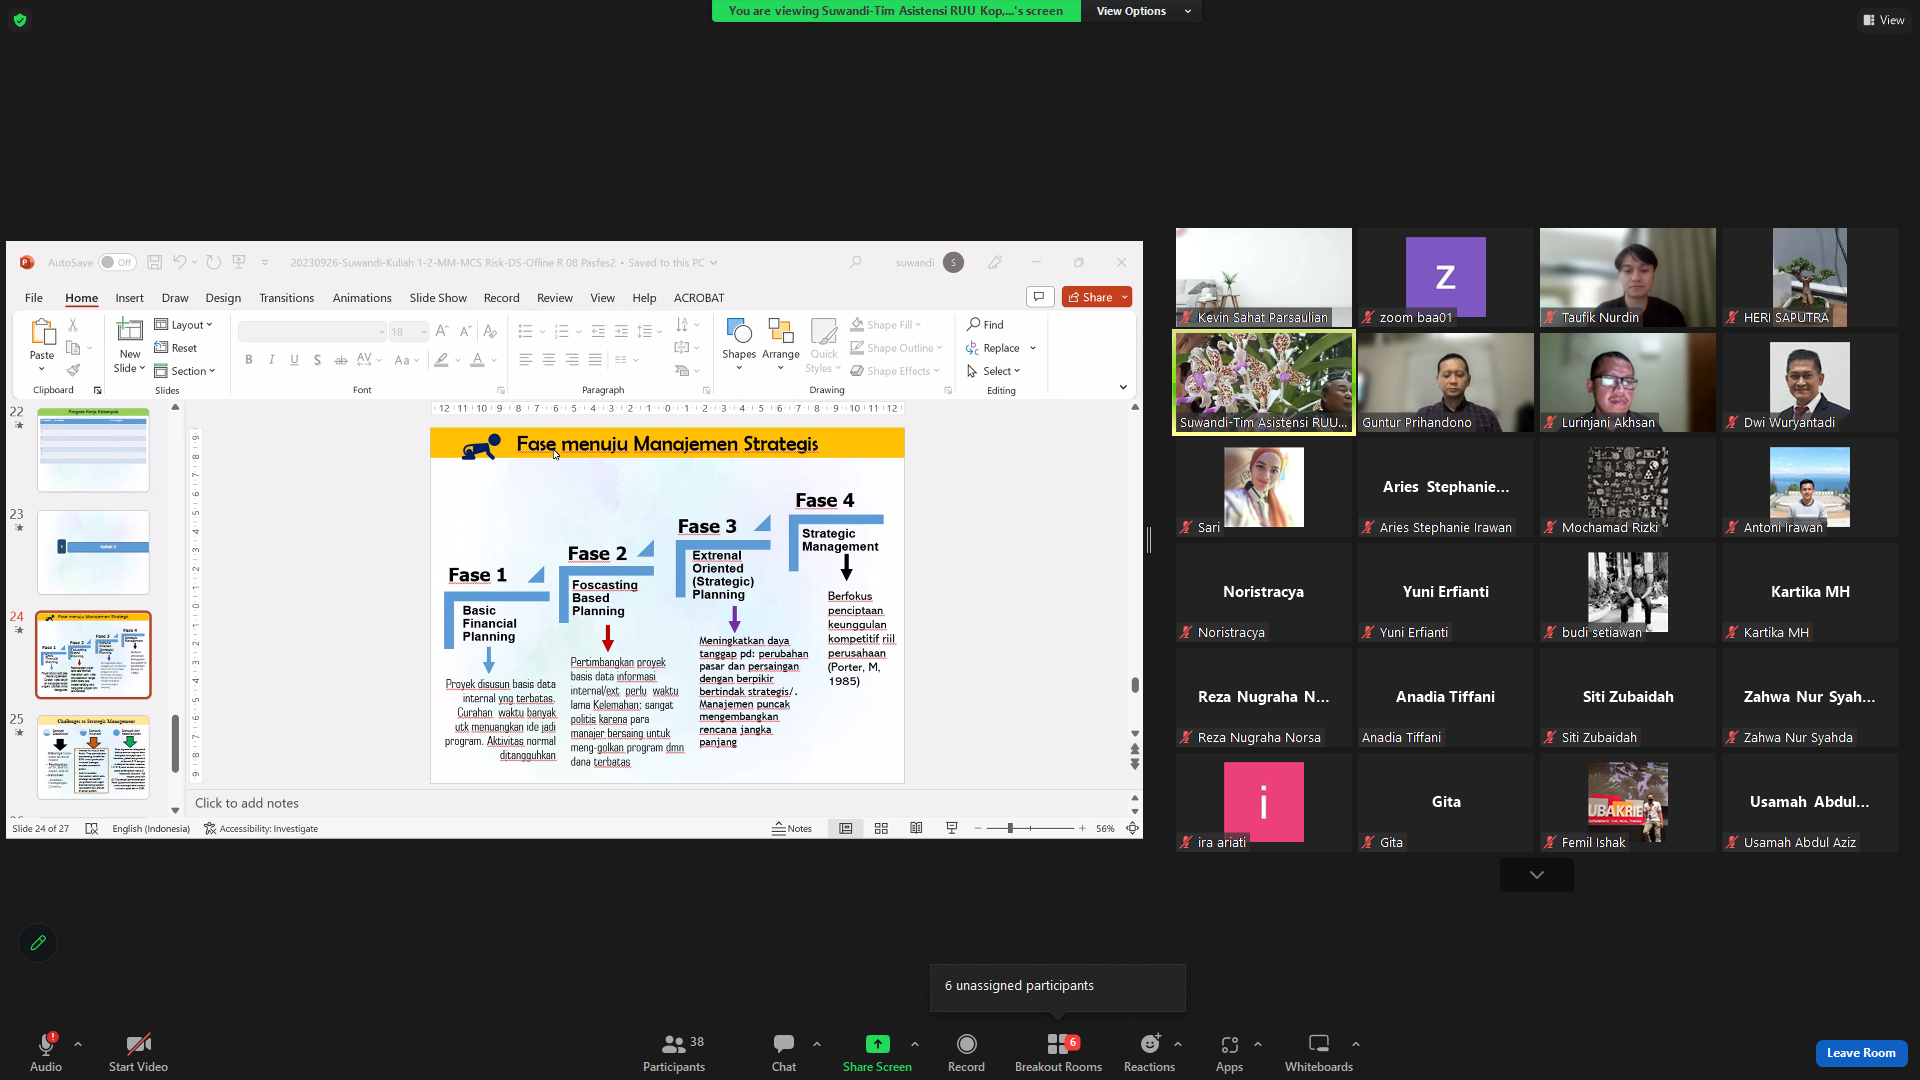This screenshot has width=1920, height=1080.
Task: Toggle Bold formatting
Action: [x=248, y=360]
